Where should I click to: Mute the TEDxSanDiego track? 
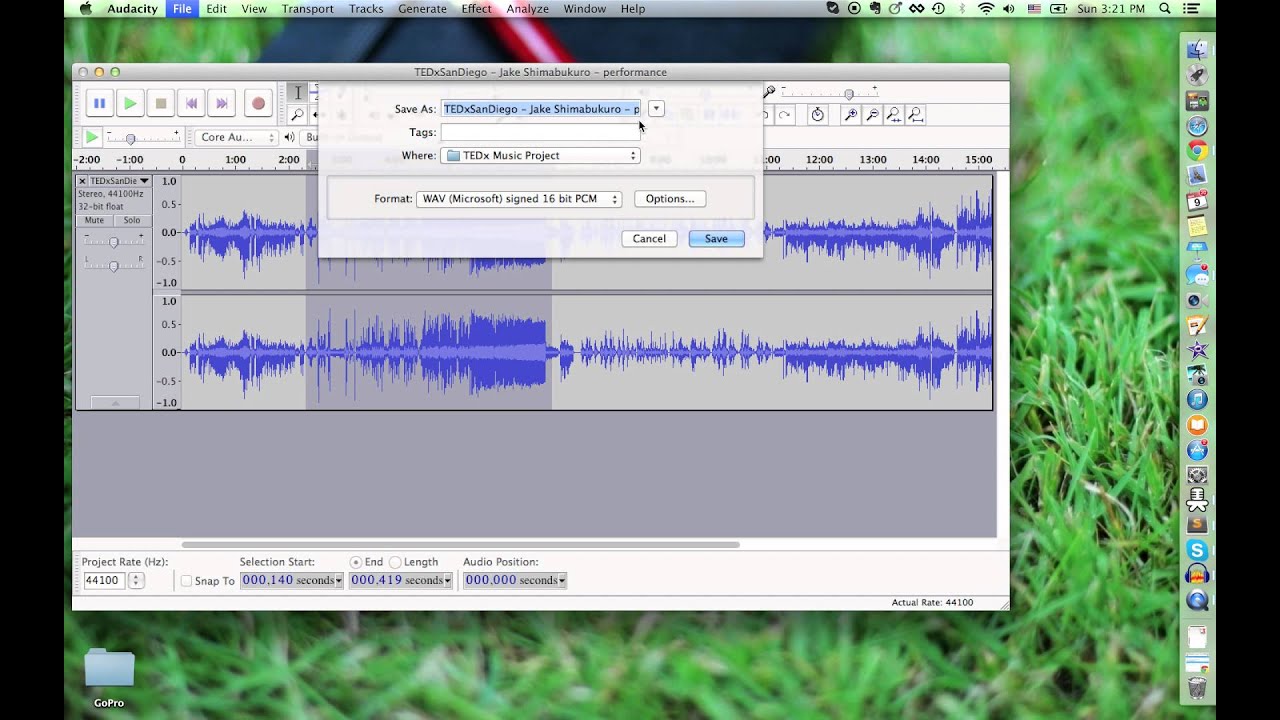click(94, 220)
